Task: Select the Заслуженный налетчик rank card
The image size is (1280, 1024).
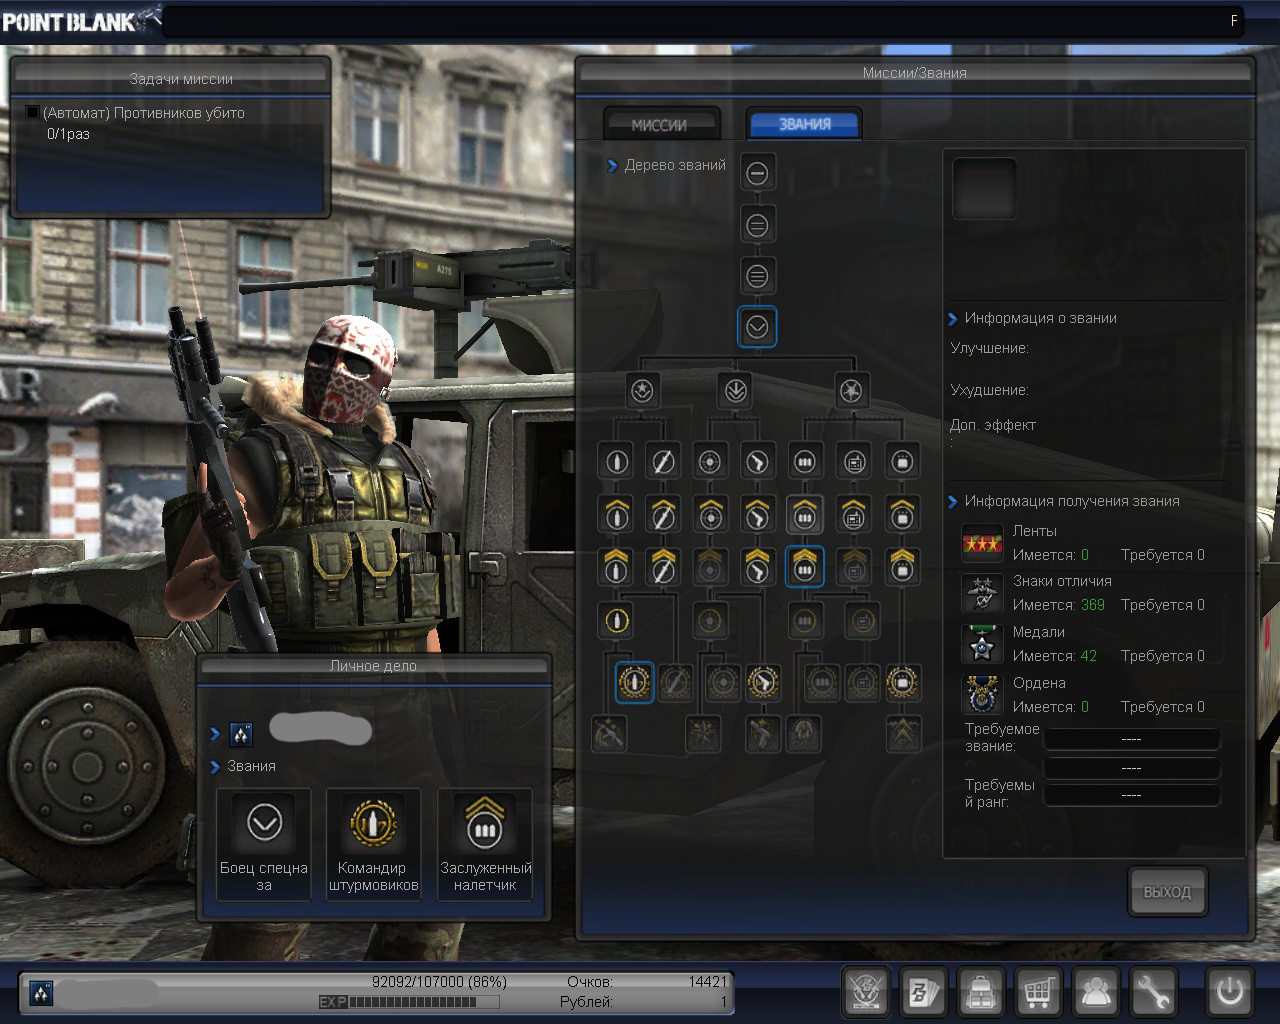Action: point(485,844)
